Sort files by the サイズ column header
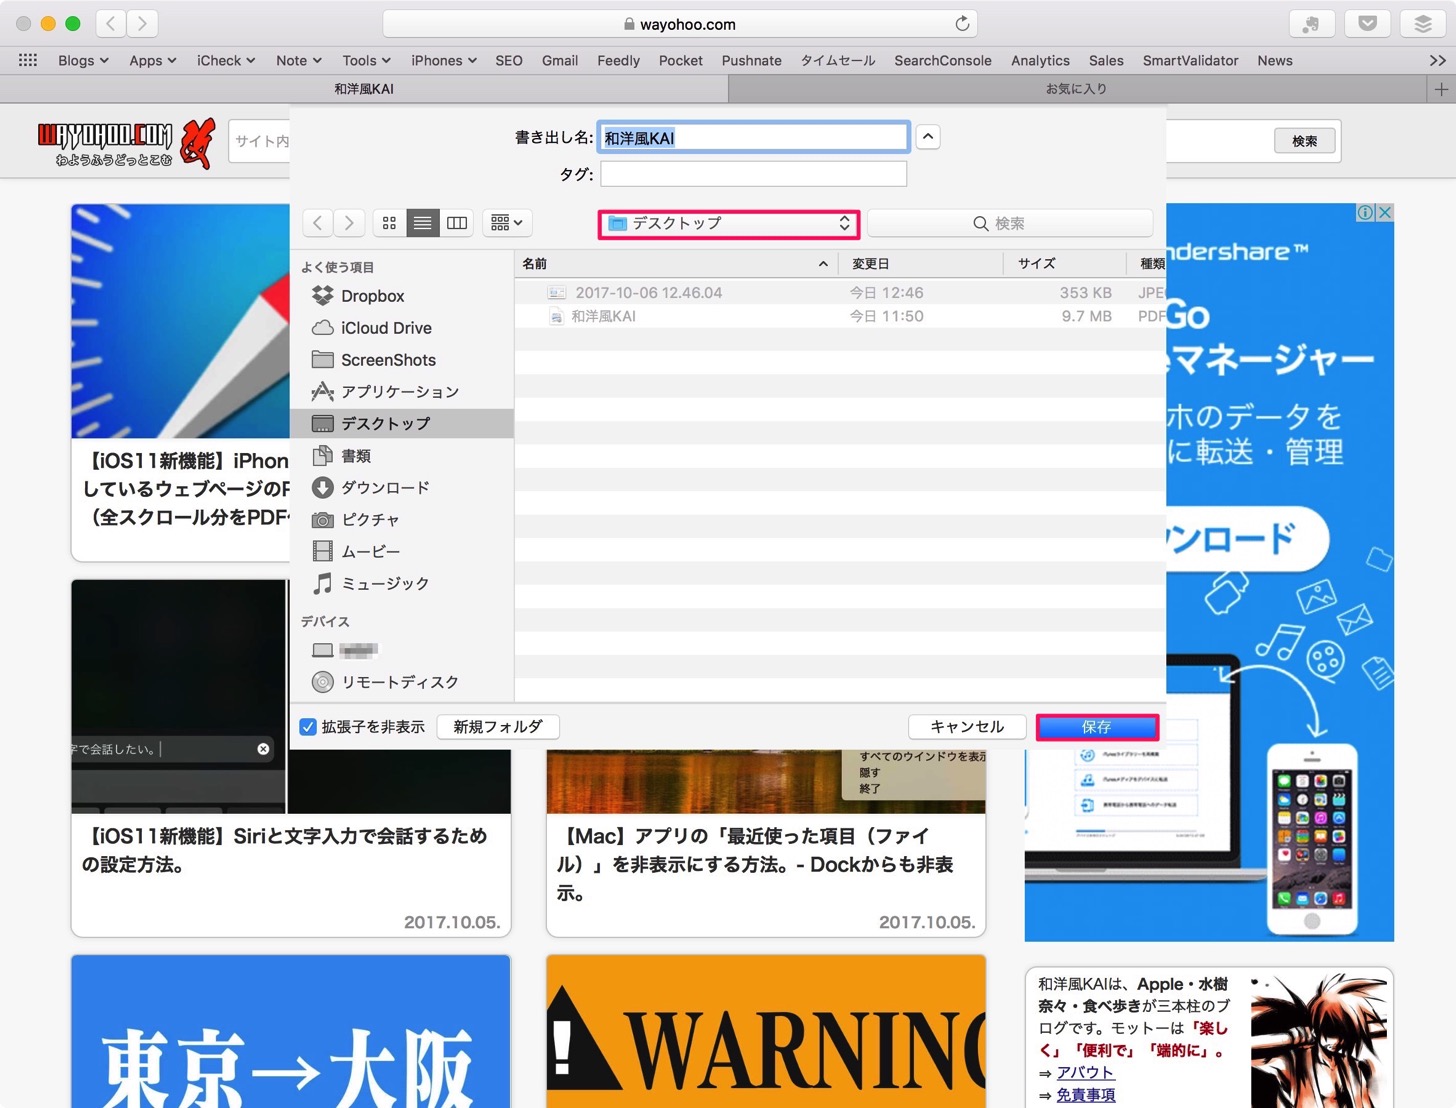Viewport: 1456px width, 1108px height. [x=1065, y=264]
